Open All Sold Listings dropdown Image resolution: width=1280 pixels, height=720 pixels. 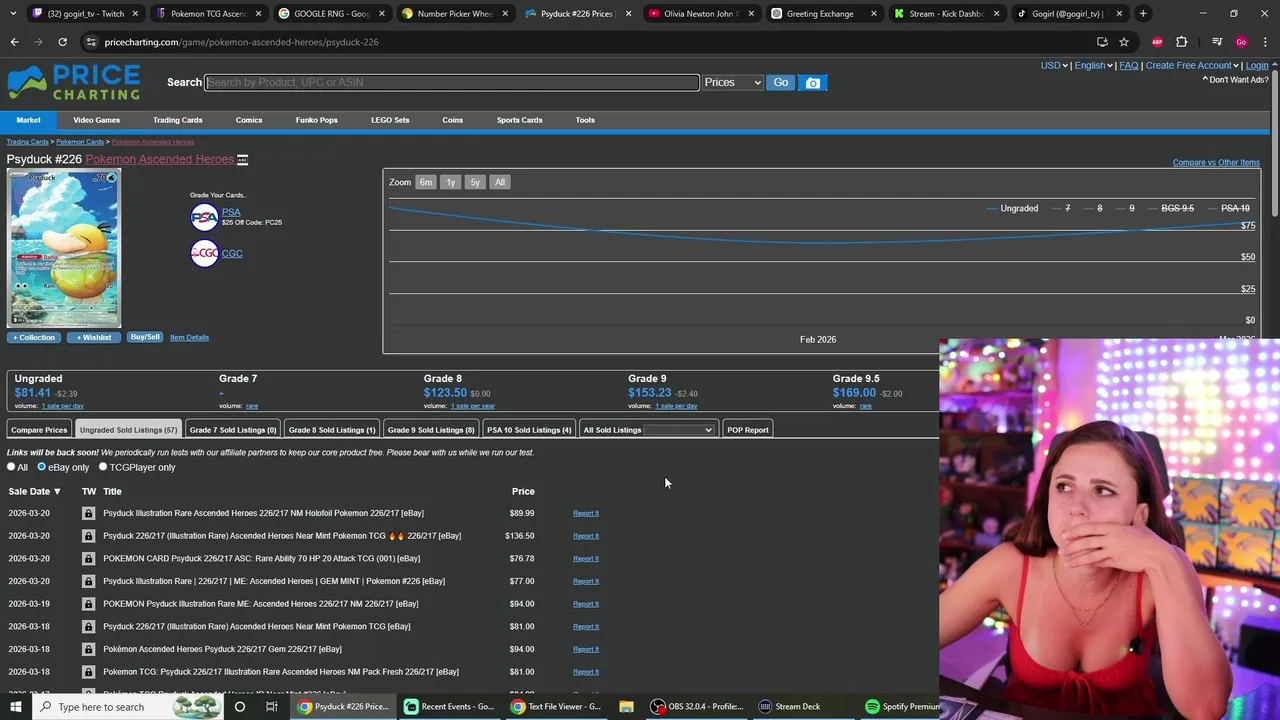[x=678, y=430]
